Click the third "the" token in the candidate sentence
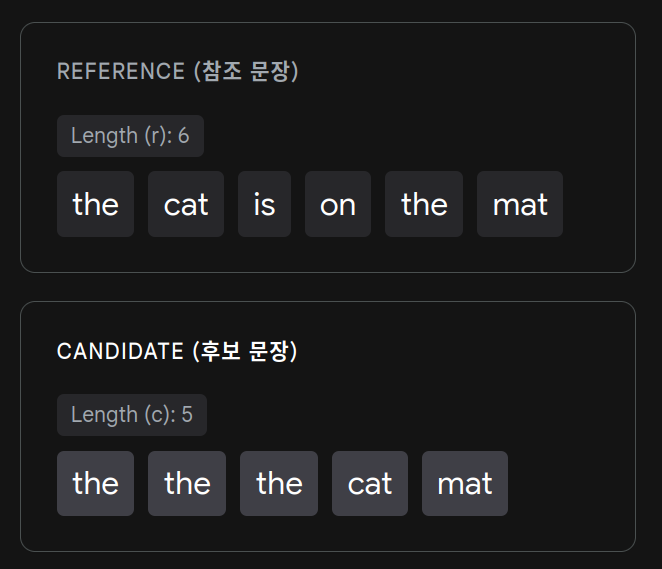This screenshot has width=662, height=569. click(279, 483)
